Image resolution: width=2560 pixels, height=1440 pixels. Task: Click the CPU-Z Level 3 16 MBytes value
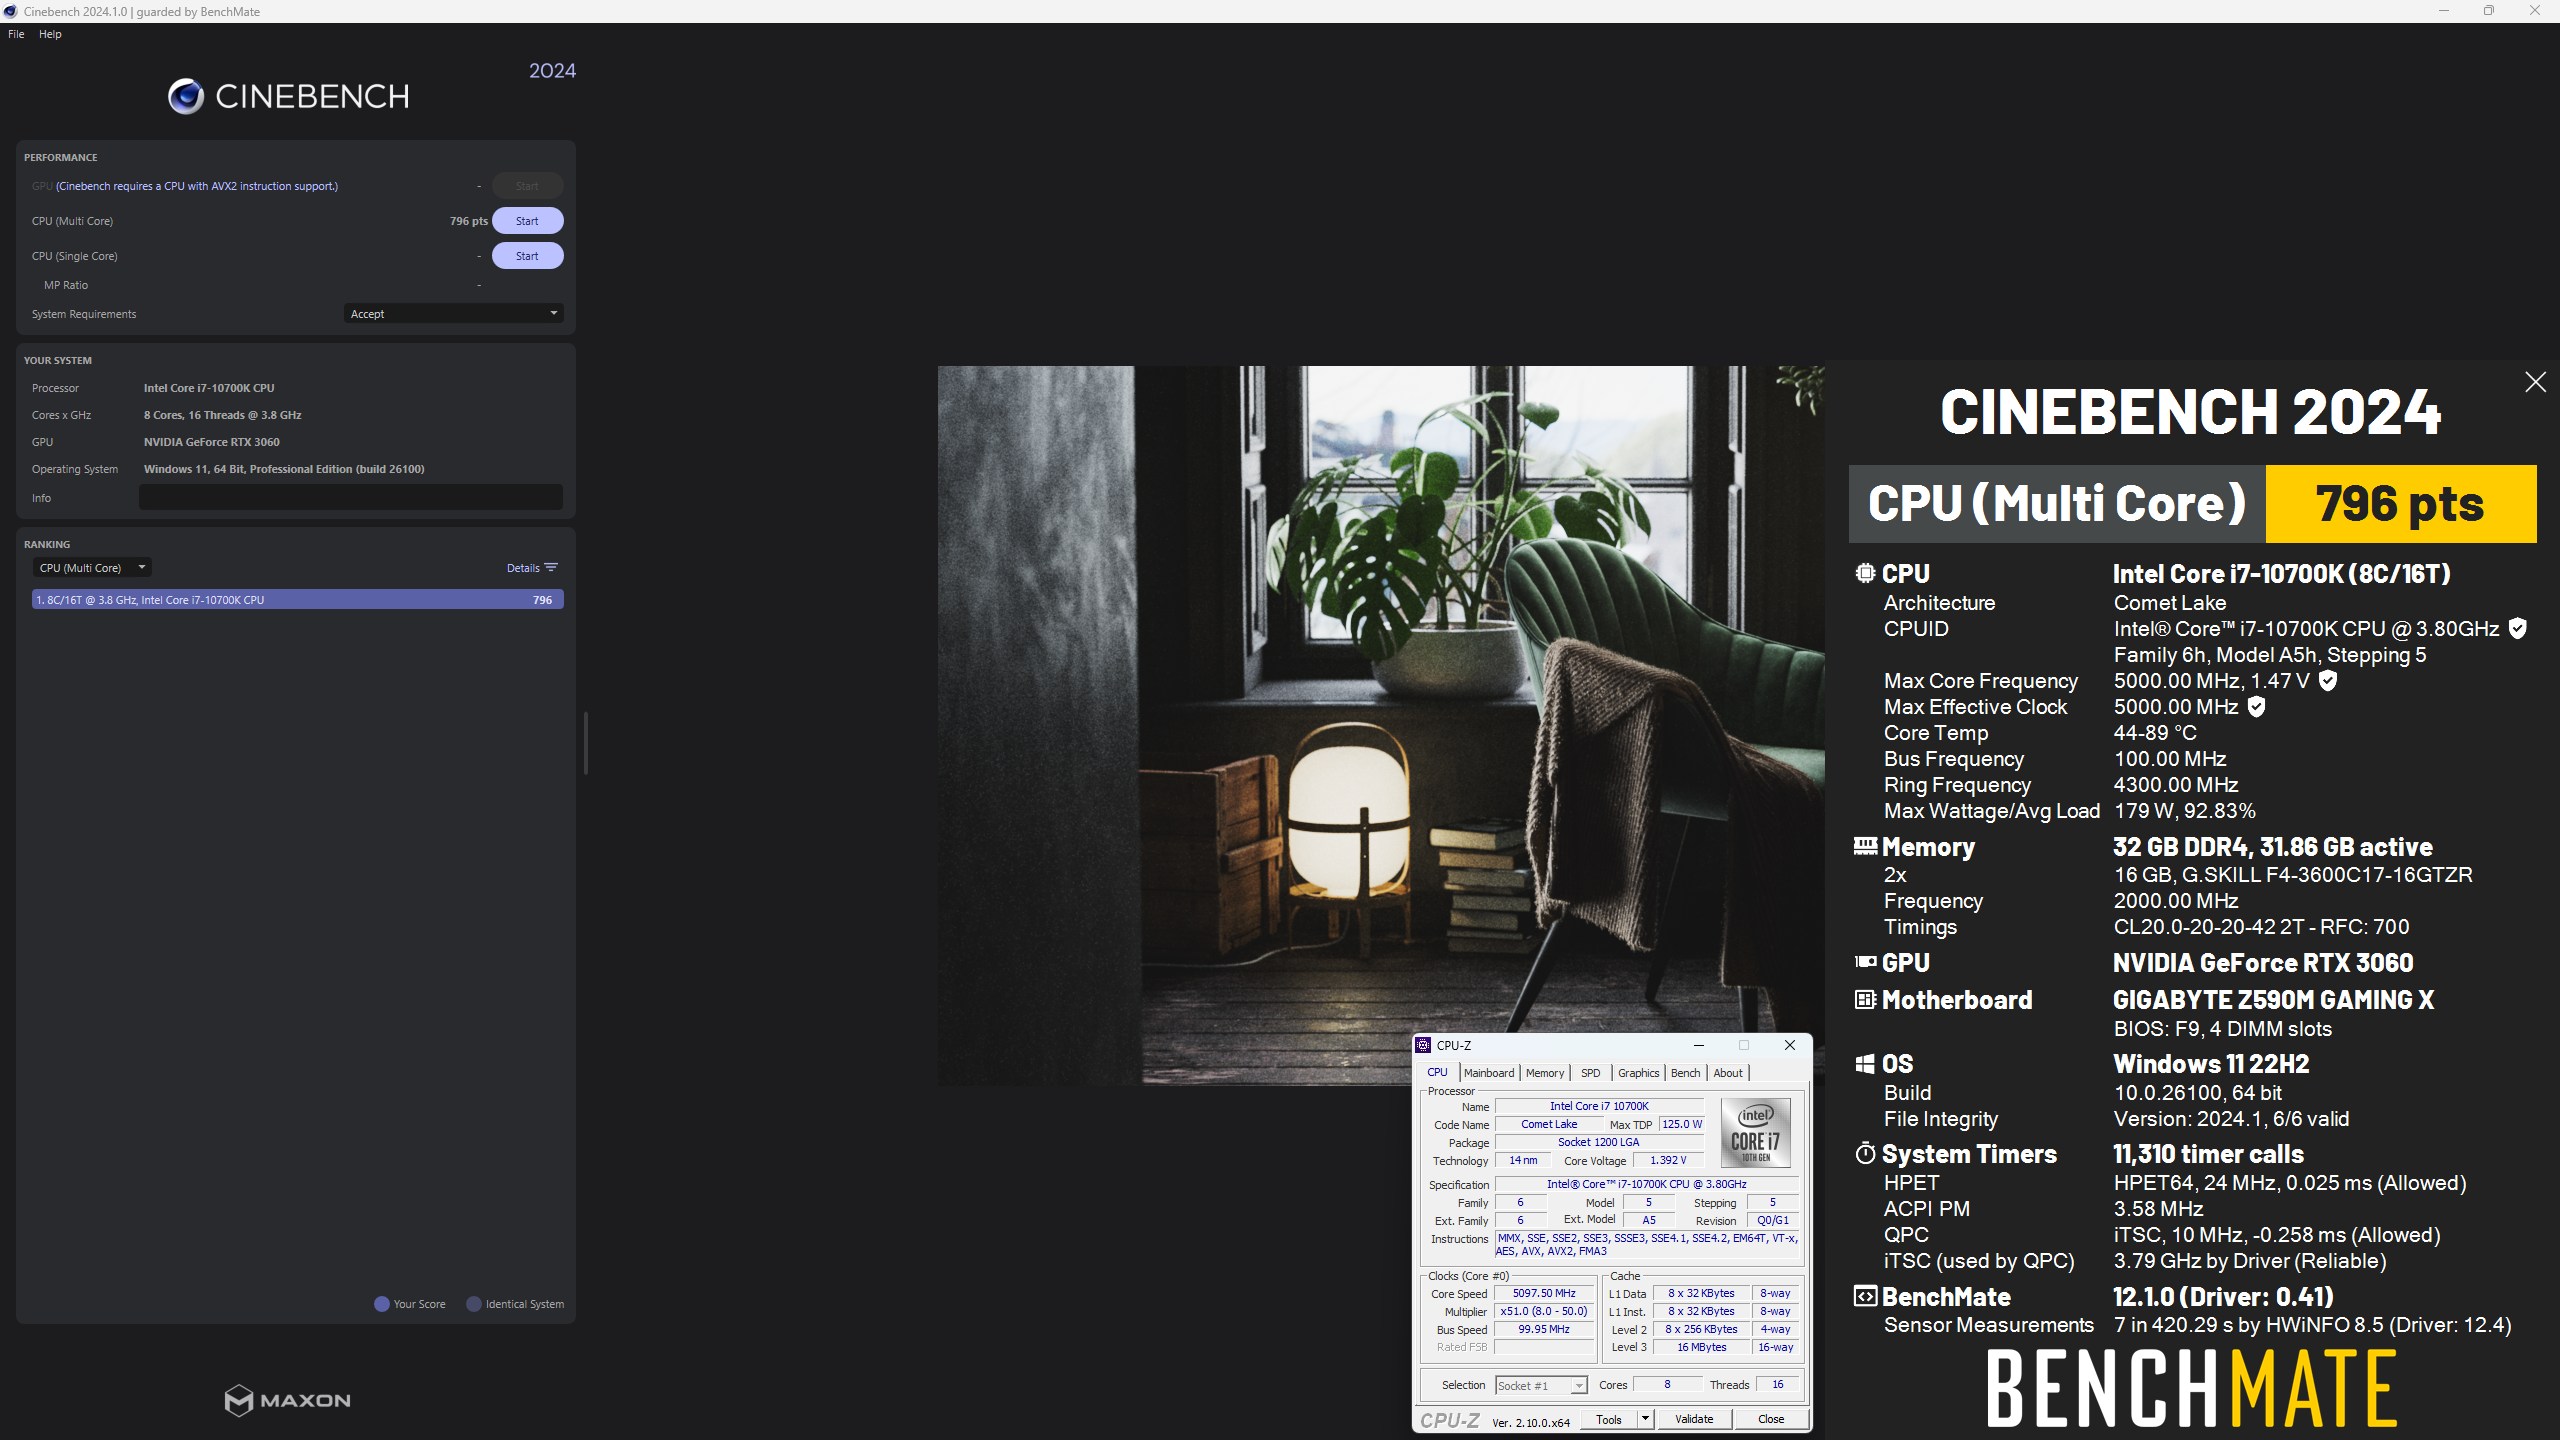pos(1702,1347)
